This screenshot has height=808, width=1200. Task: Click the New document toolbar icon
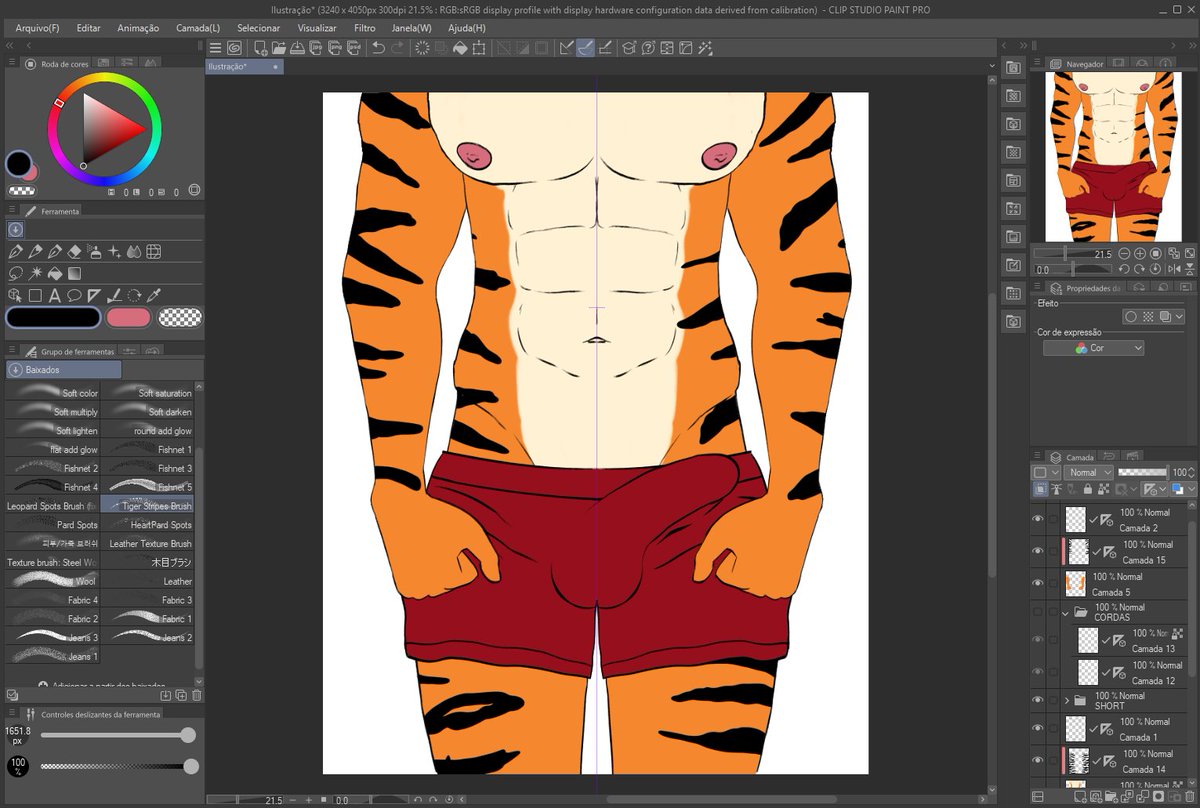tap(260, 47)
